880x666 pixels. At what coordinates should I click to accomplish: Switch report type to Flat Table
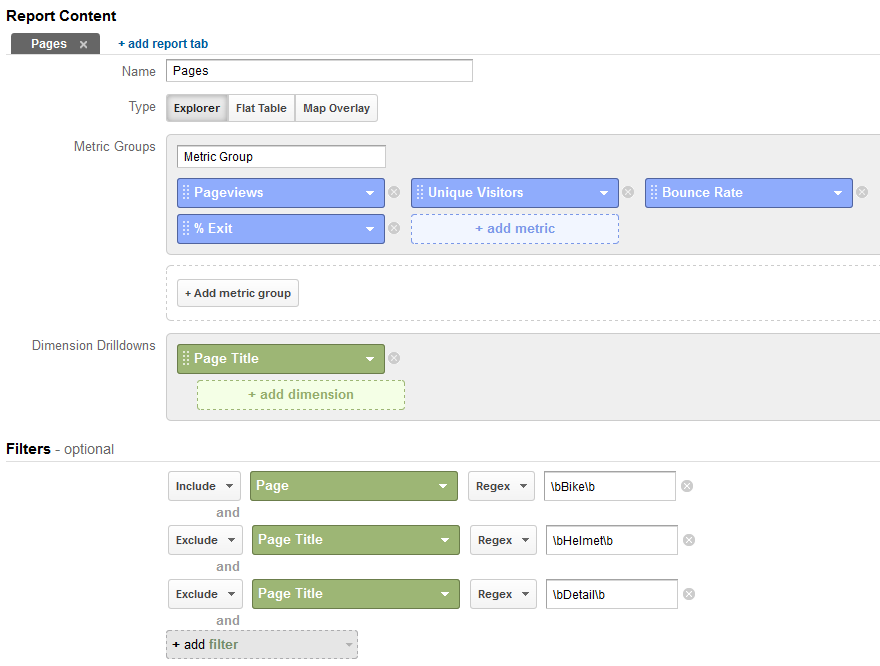click(261, 108)
